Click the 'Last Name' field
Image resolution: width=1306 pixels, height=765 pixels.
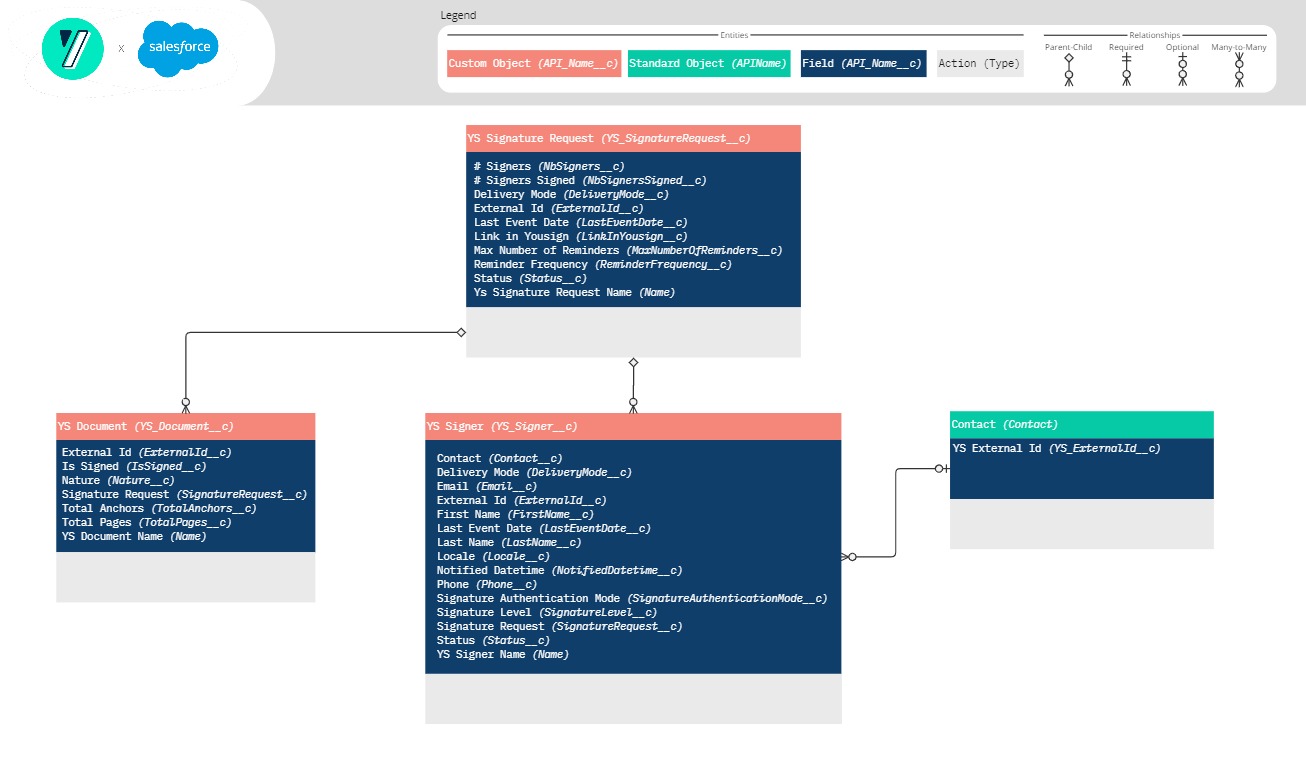tap(509, 542)
